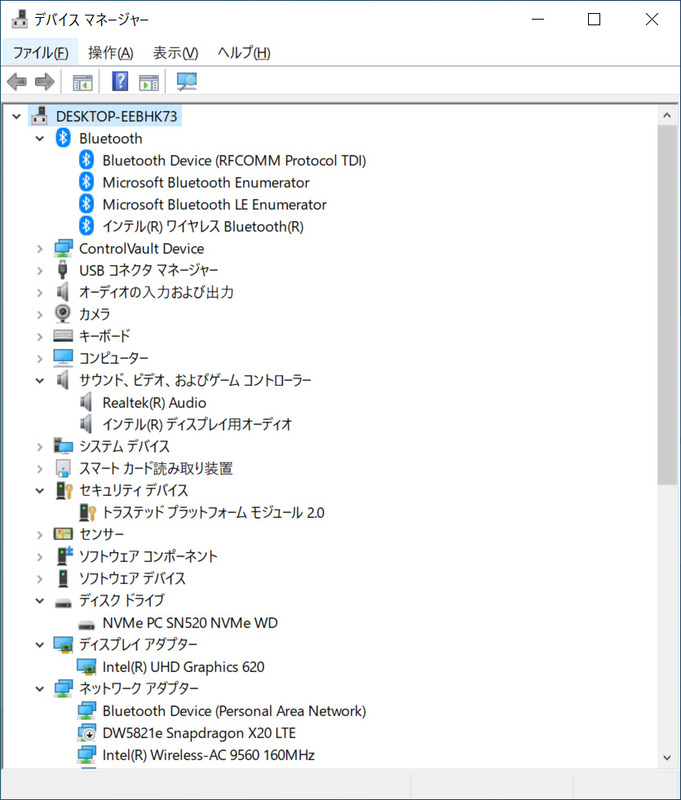Click the scrollbar down arrow
The height and width of the screenshot is (800, 681).
tap(667, 757)
